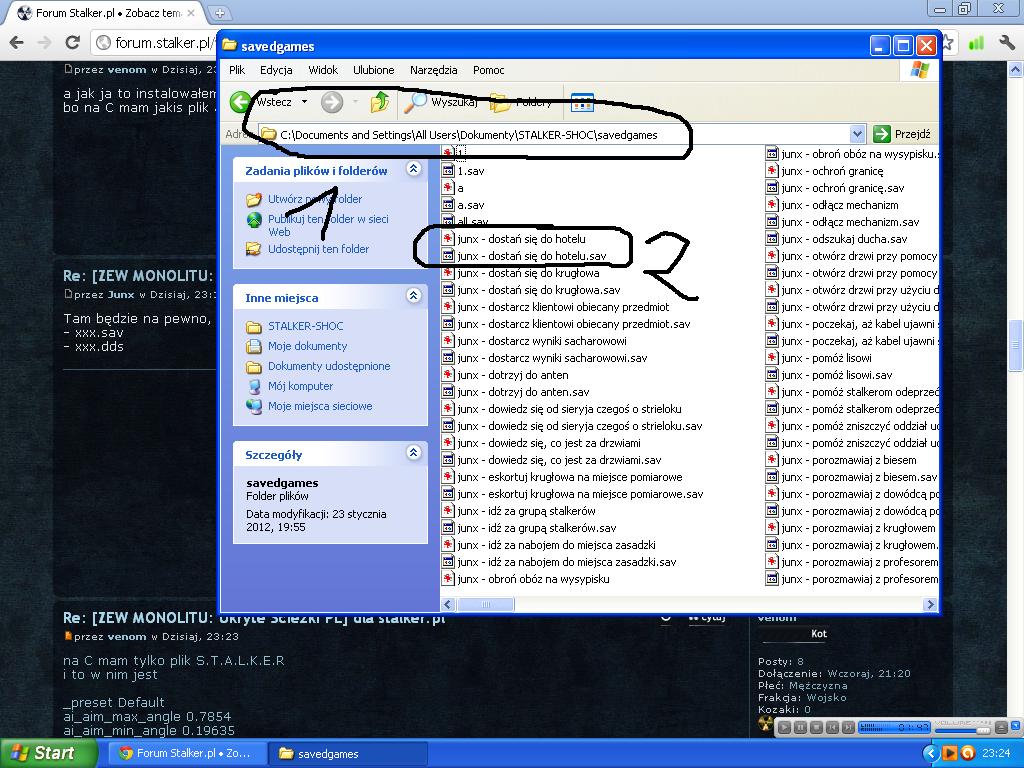Click the Przejdź go button
The width and height of the screenshot is (1024, 768).
pos(902,135)
